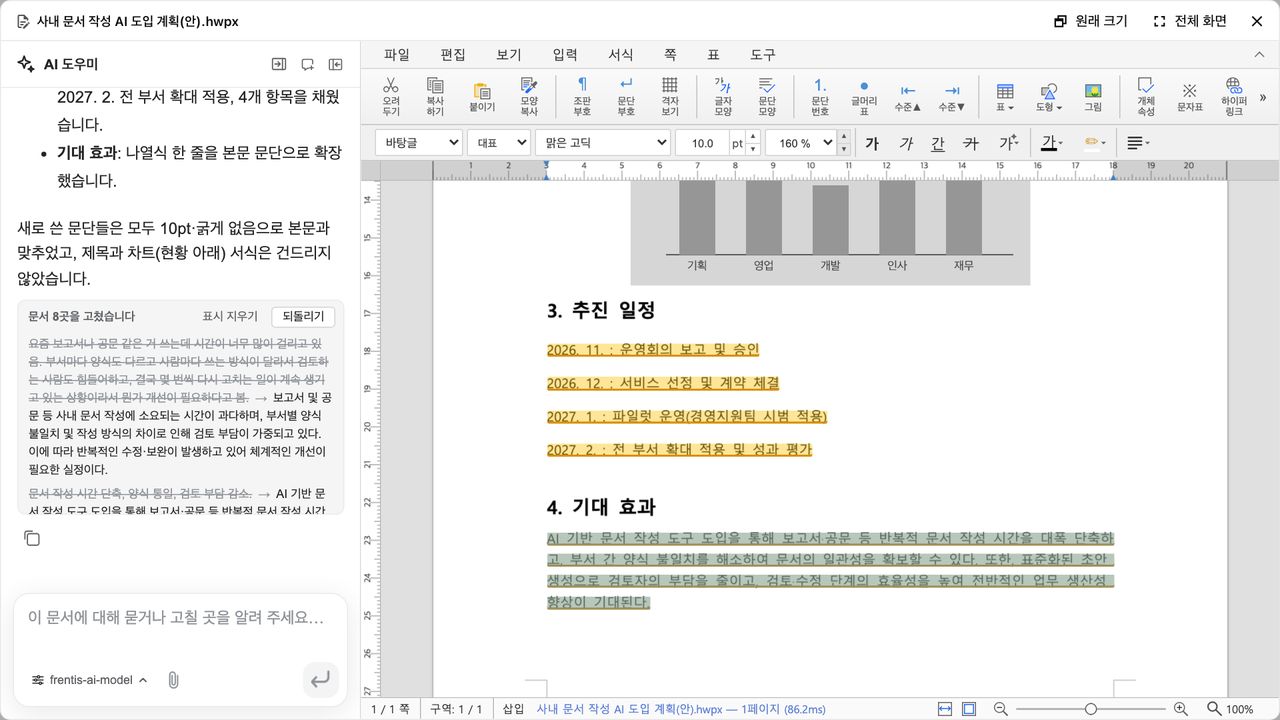Image resolution: width=1280 pixels, height=720 pixels.
Task: Toggle 문단 부호 paragraph marks display
Action: [626, 96]
